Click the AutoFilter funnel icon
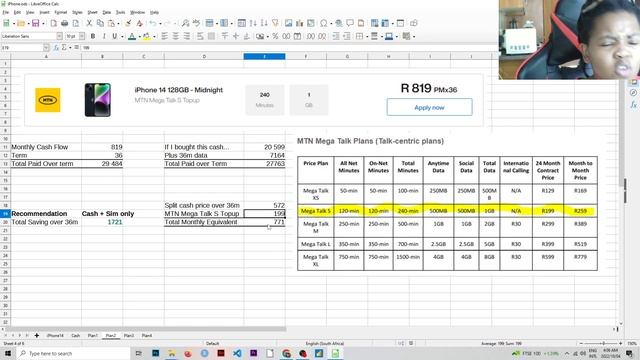Image resolution: width=640 pixels, height=360 pixels. click(x=275, y=23)
